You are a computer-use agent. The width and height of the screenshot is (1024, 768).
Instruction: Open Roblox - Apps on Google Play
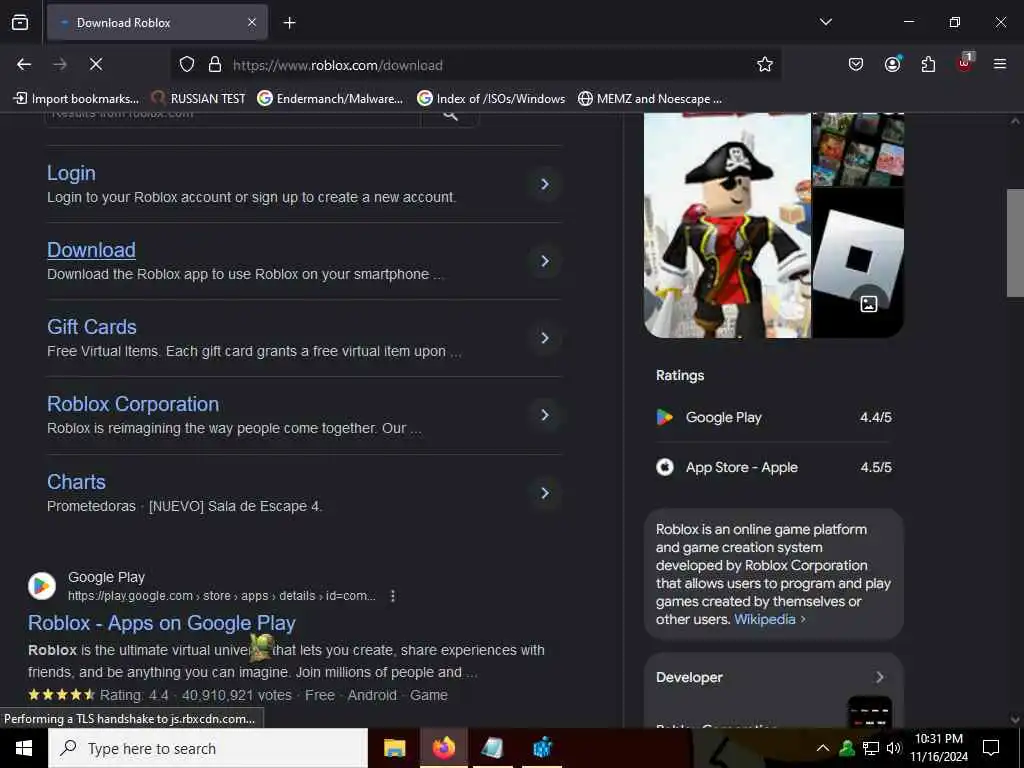click(162, 623)
